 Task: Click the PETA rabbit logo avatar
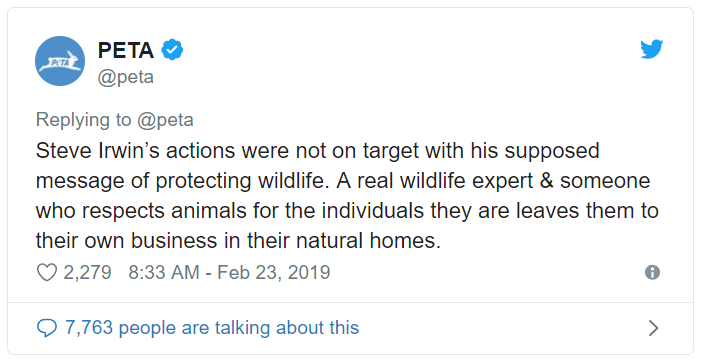coord(60,61)
